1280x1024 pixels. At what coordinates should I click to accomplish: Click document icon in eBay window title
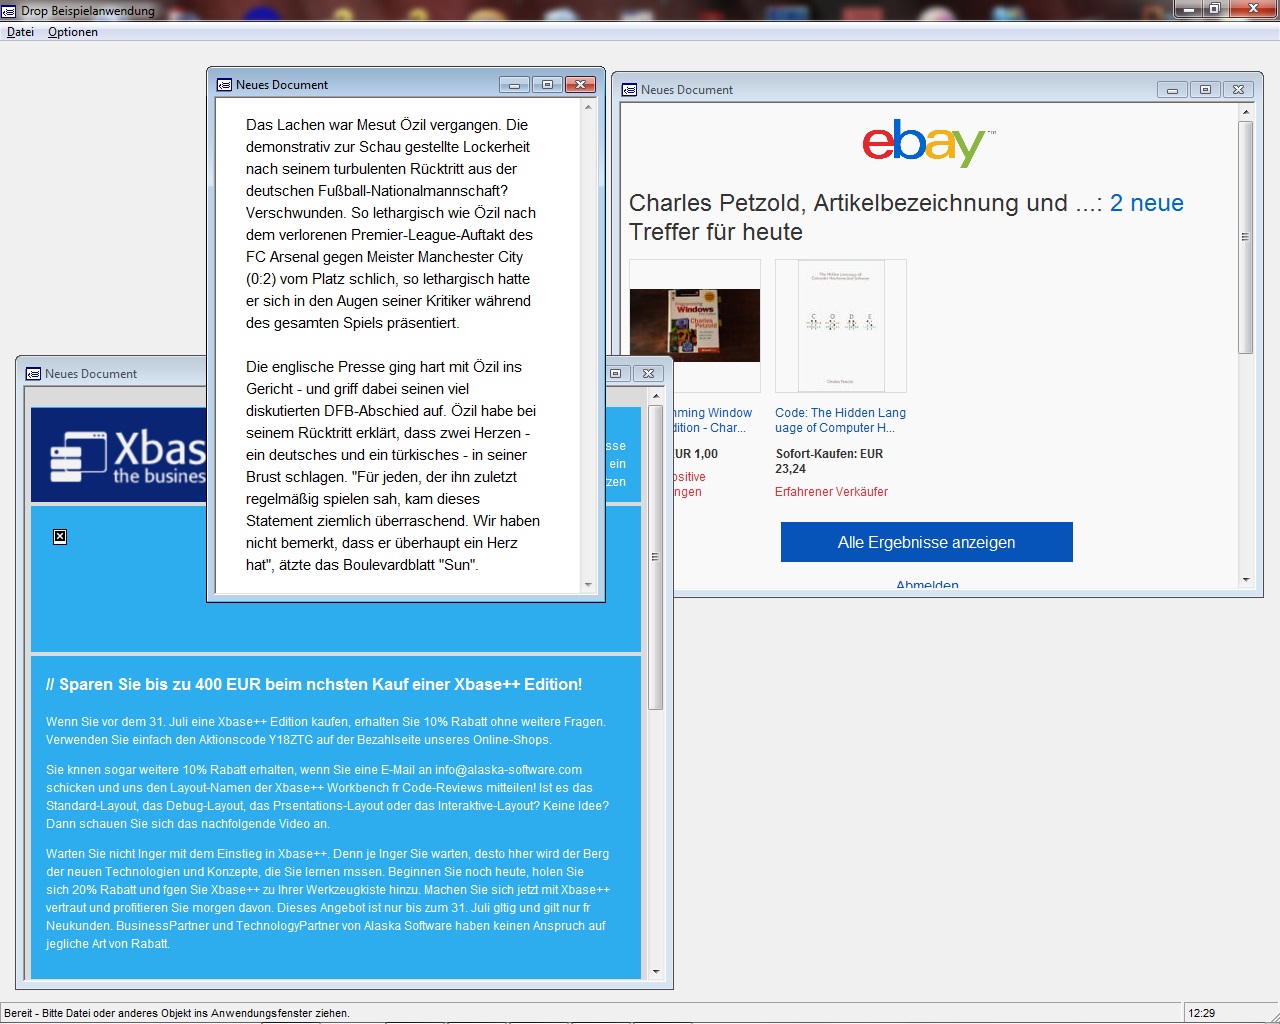point(629,90)
